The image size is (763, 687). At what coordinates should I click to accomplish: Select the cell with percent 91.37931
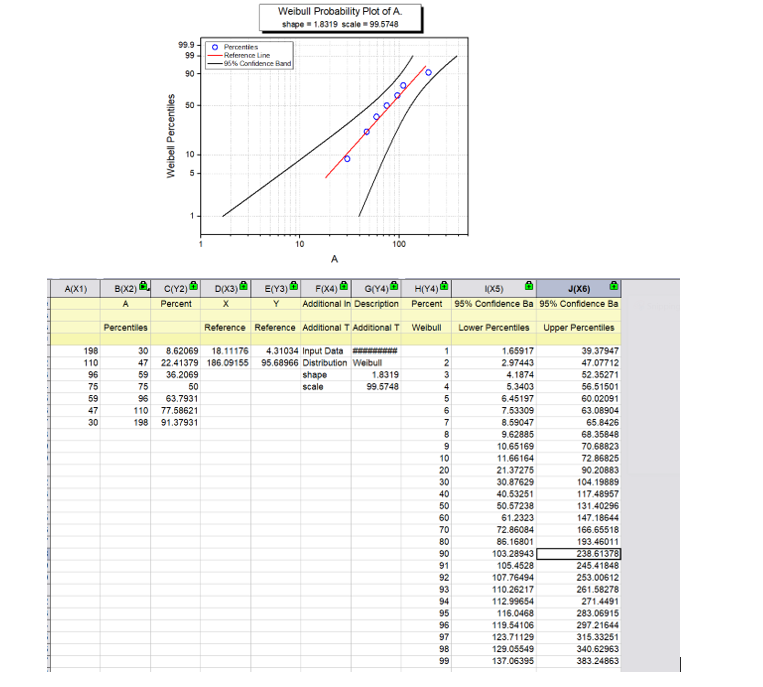[x=176, y=422]
